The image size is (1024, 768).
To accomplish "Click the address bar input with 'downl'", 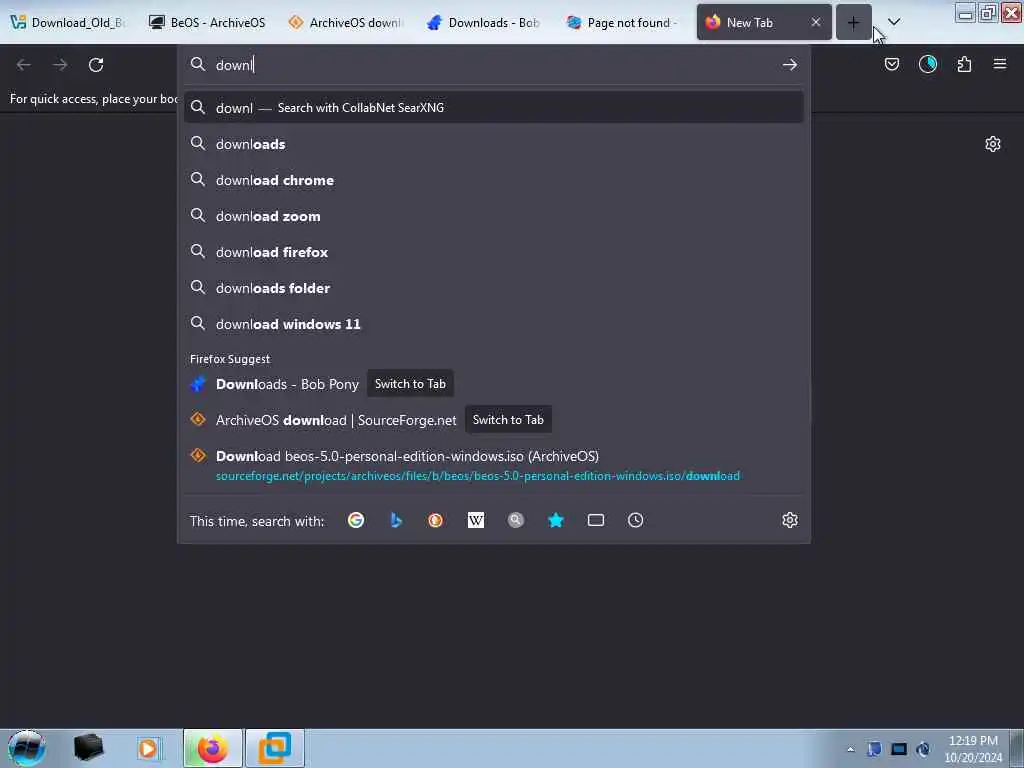I will [x=494, y=65].
